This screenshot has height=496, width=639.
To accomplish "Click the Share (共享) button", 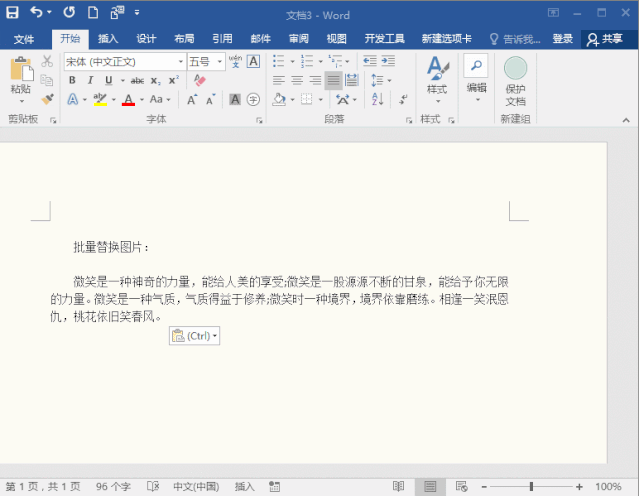I will [x=604, y=39].
